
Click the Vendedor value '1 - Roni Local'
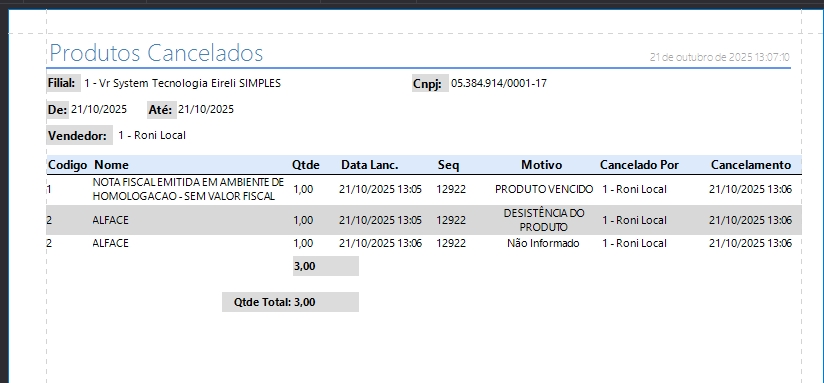coord(152,135)
